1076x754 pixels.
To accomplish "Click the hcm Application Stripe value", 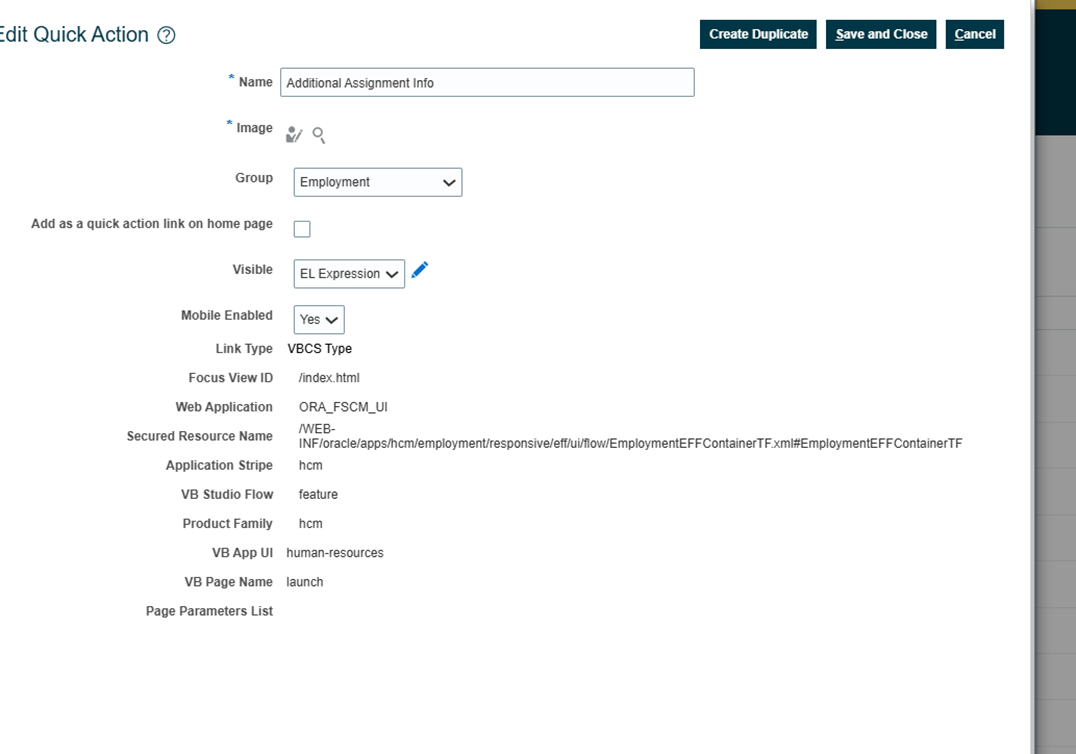I will click(x=310, y=465).
